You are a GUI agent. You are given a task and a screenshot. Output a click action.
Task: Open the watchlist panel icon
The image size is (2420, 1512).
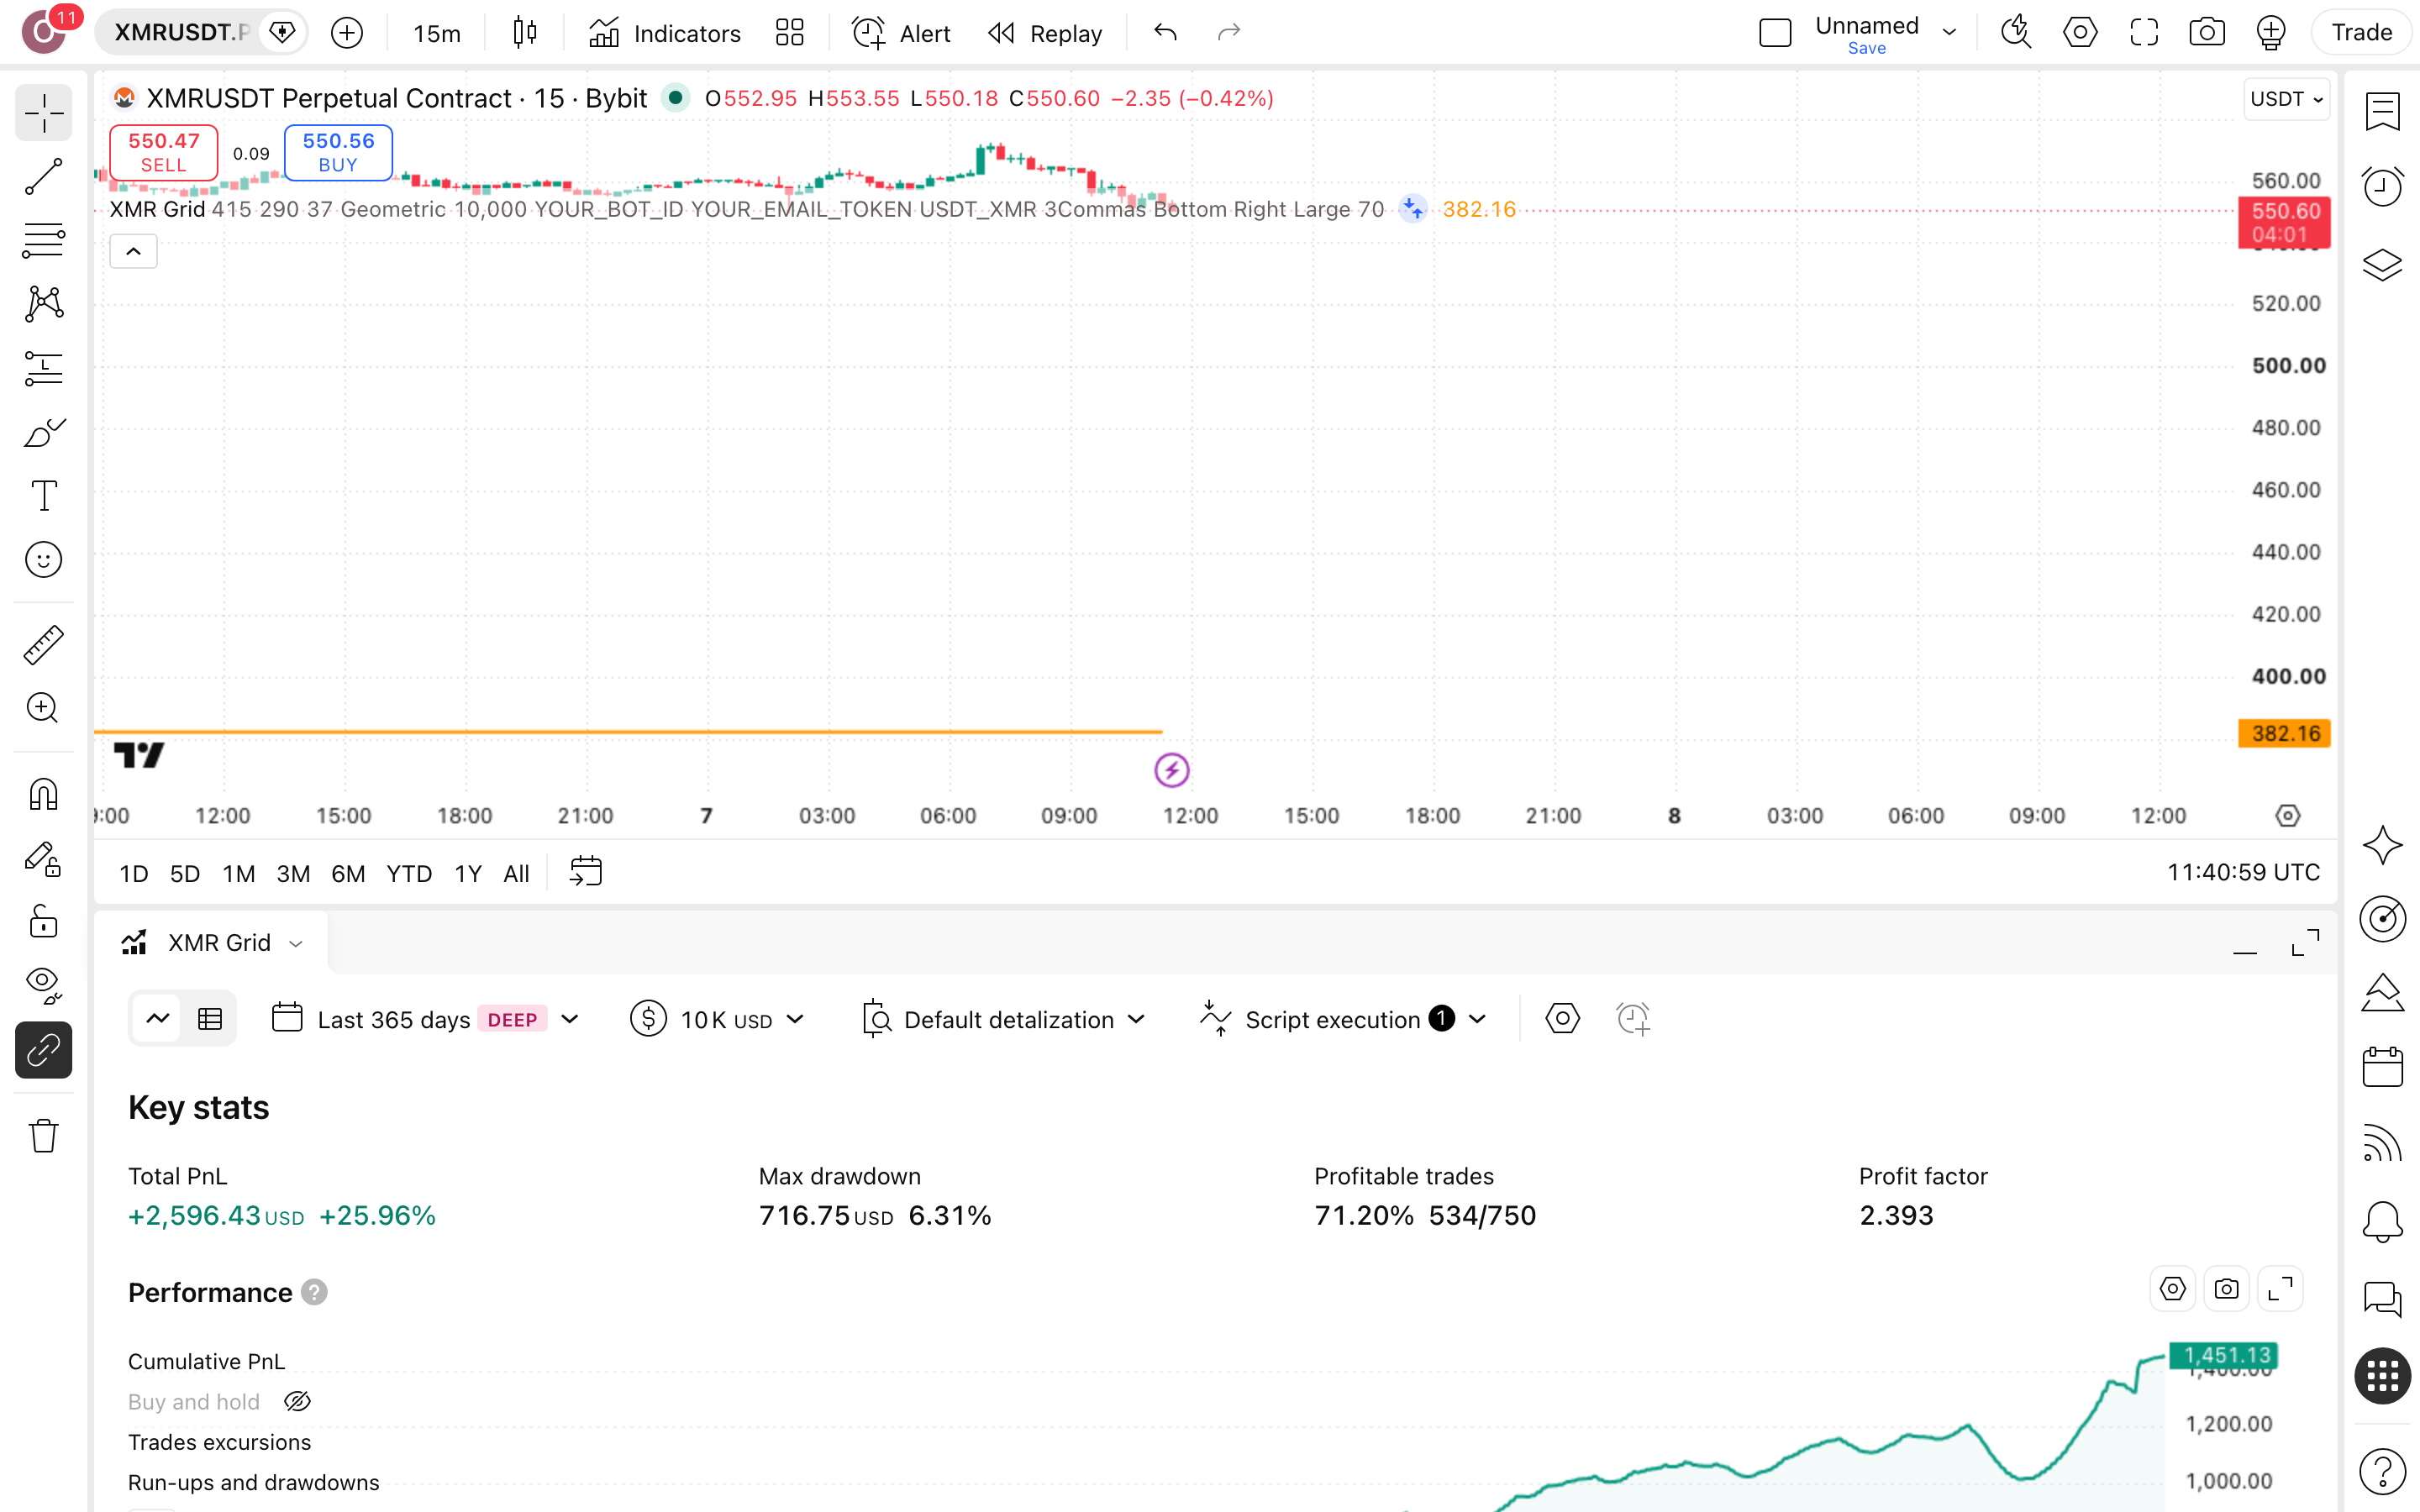click(x=2382, y=111)
